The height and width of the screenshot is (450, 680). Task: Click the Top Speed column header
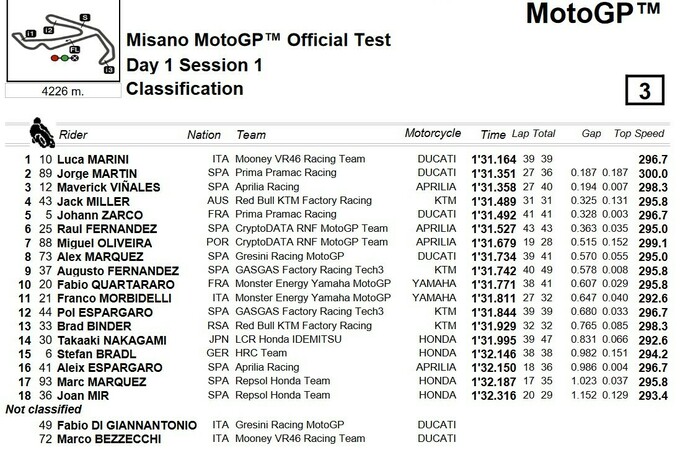pyautogui.click(x=638, y=134)
